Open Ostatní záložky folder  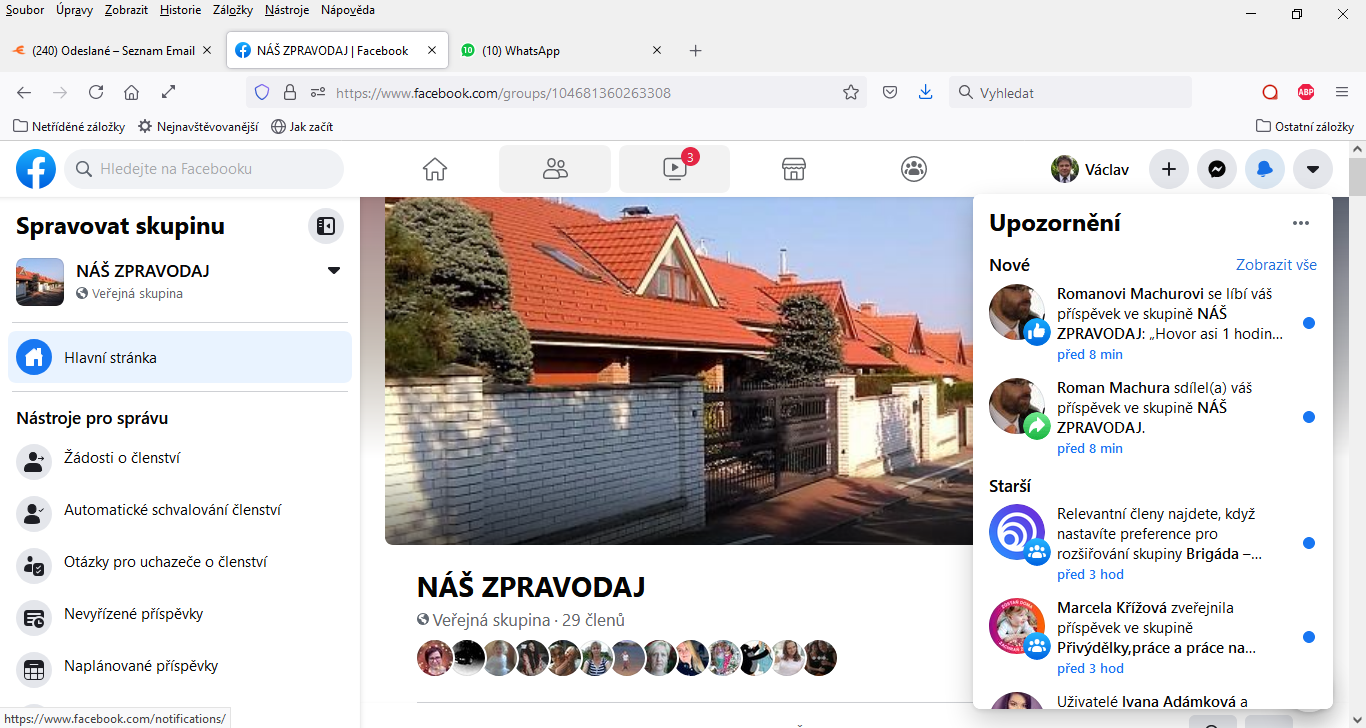1305,127
